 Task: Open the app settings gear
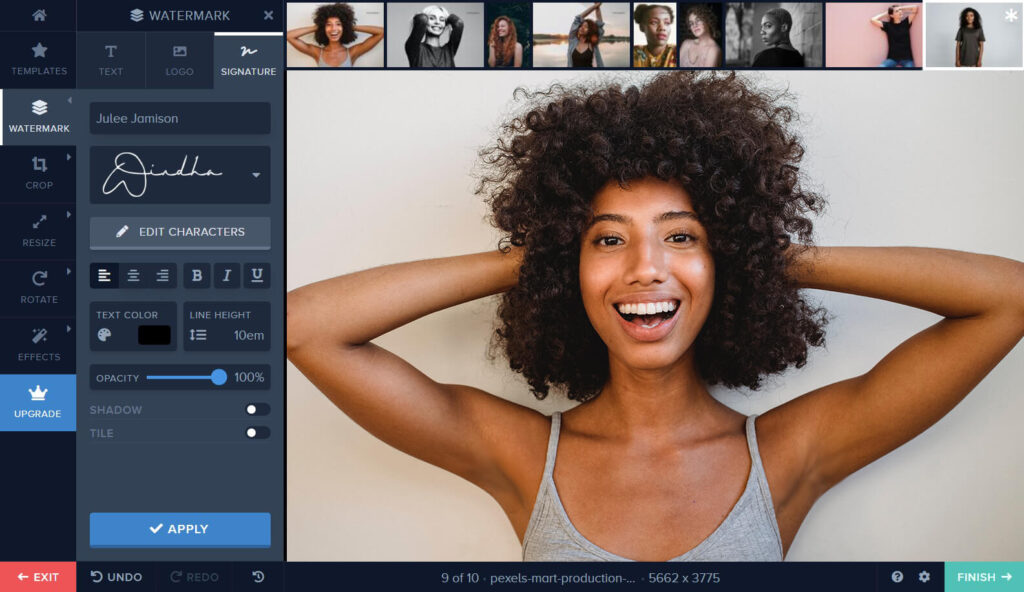click(x=924, y=577)
